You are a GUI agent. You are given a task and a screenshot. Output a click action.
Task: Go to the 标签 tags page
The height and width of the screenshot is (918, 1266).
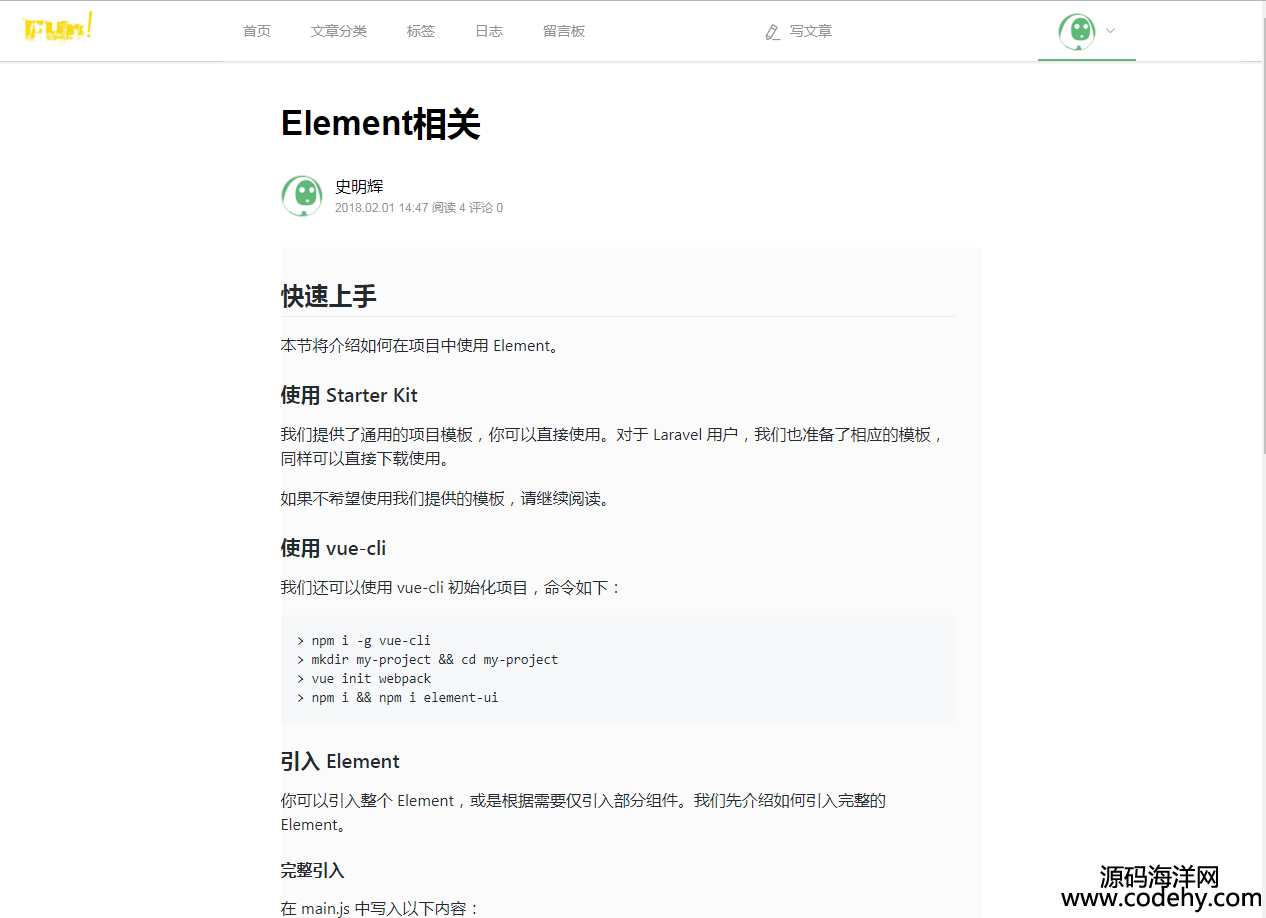tap(421, 31)
